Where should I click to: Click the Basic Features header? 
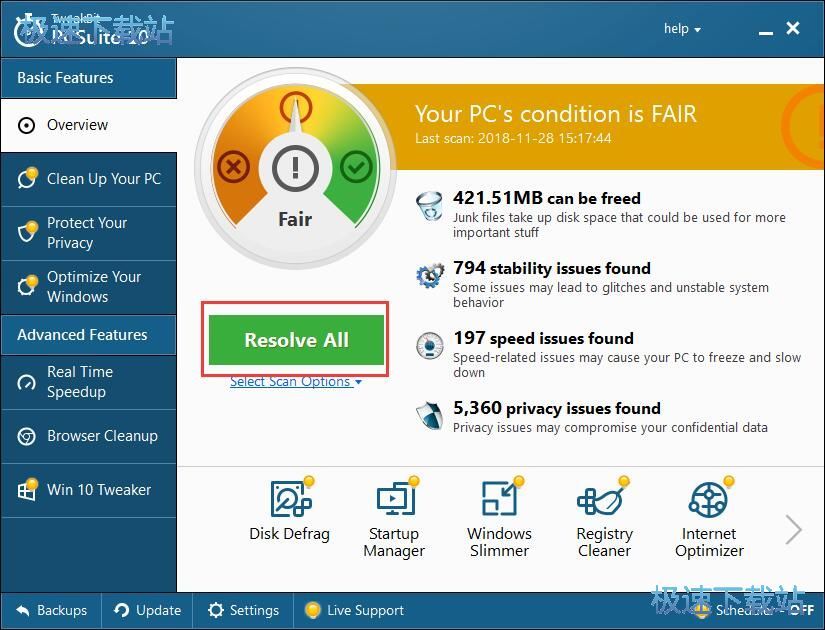pos(88,78)
